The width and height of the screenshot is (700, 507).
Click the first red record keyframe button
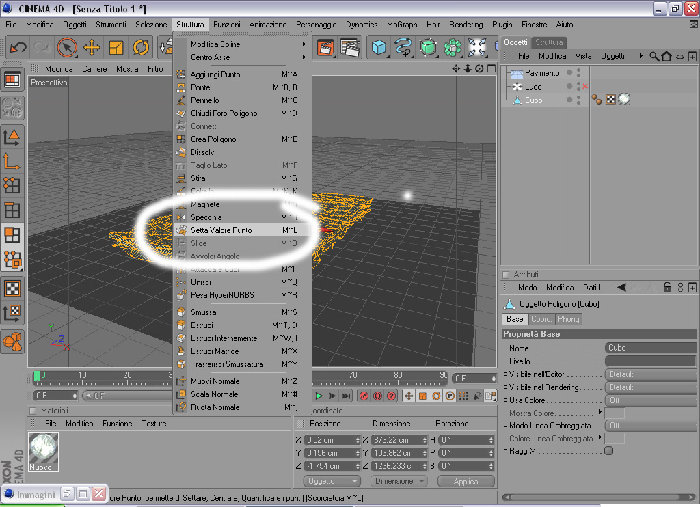[x=363, y=396]
